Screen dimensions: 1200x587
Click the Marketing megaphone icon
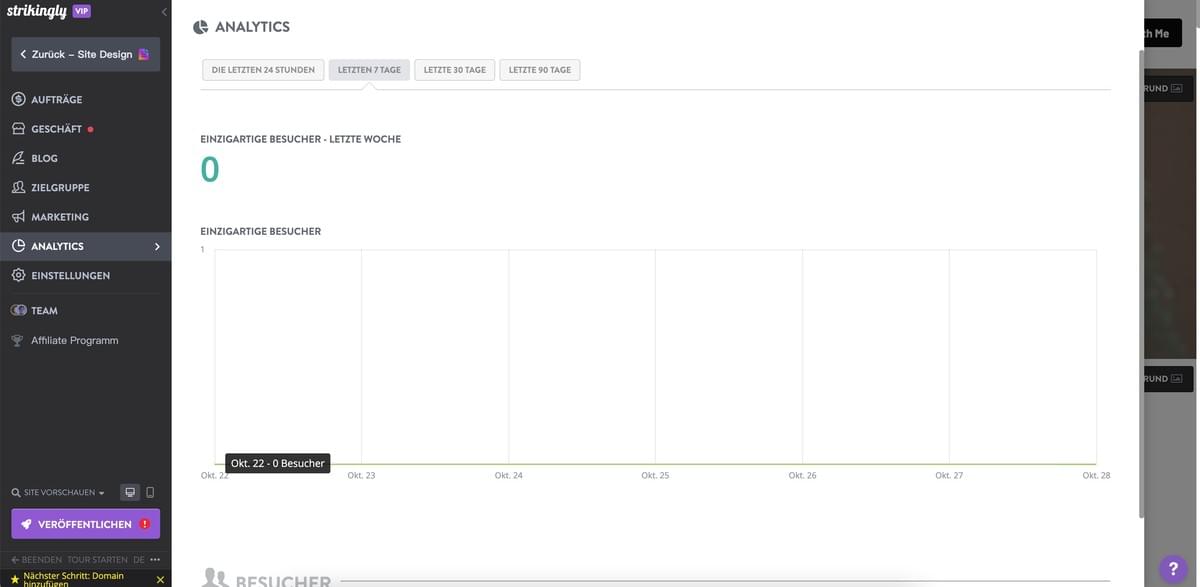pos(18,217)
